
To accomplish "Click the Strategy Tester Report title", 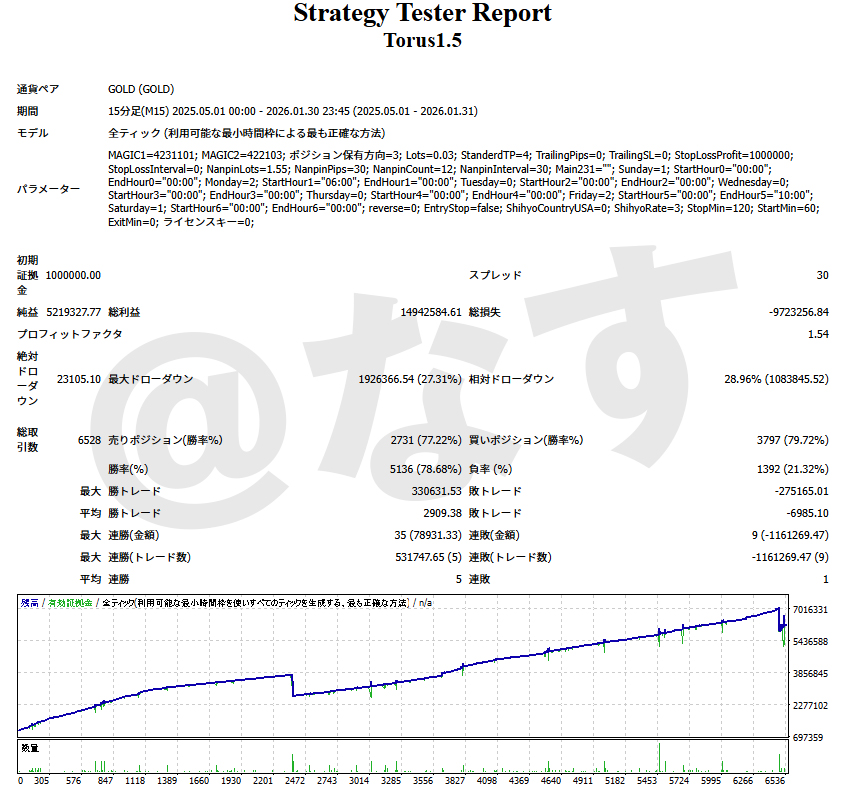I will point(421,14).
